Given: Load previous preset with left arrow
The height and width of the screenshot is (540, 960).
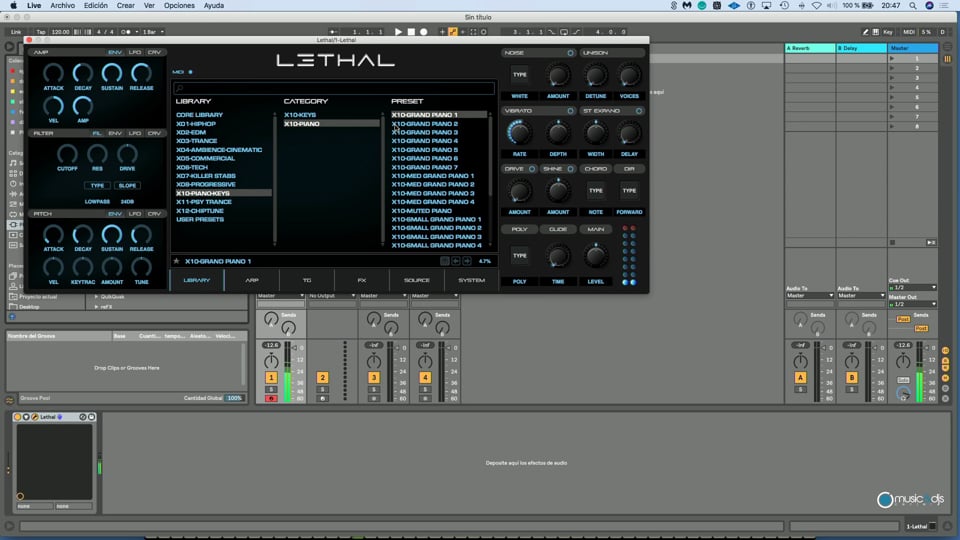Looking at the screenshot, I should 456,261.
